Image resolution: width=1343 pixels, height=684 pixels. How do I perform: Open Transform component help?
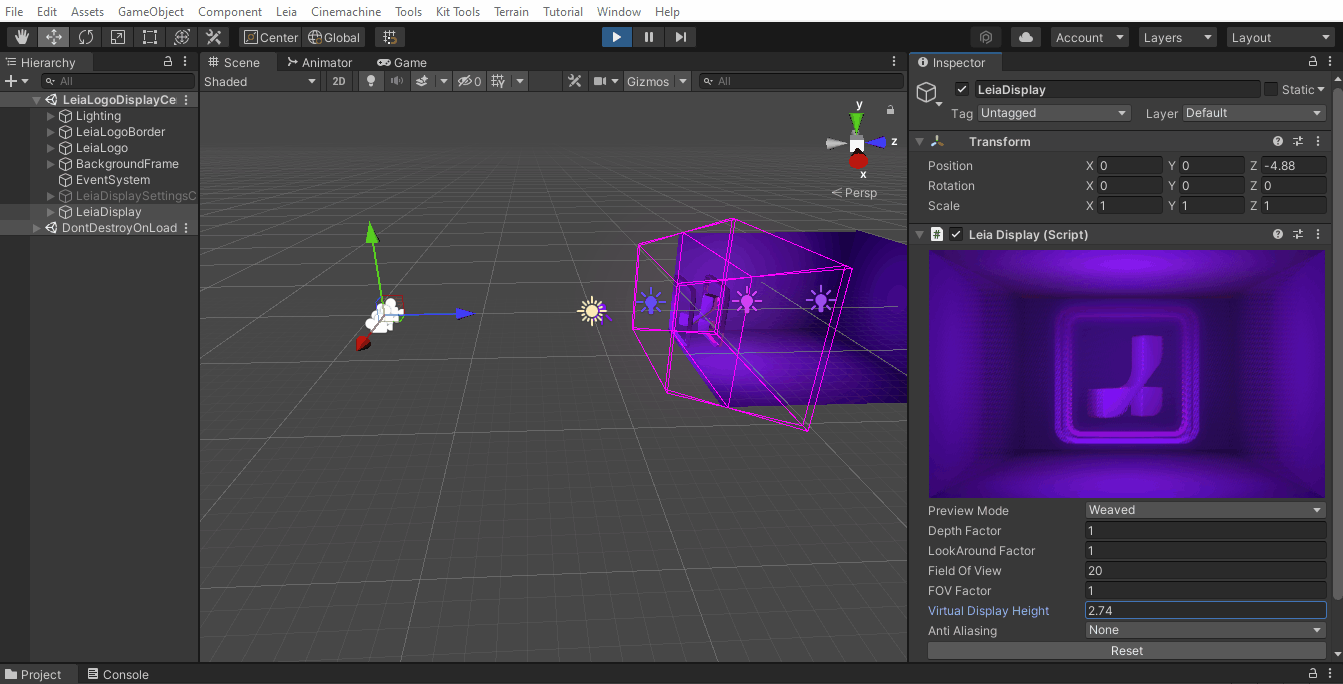[x=1278, y=142]
